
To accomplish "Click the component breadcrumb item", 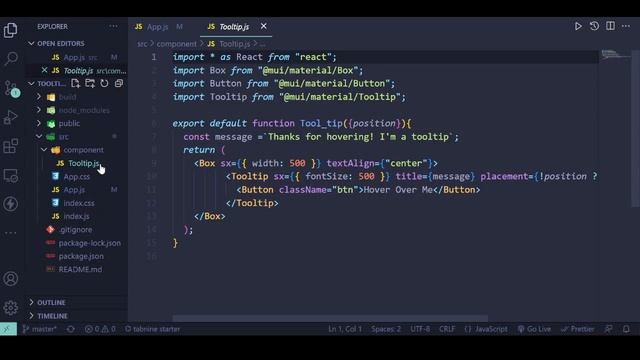I will point(176,44).
